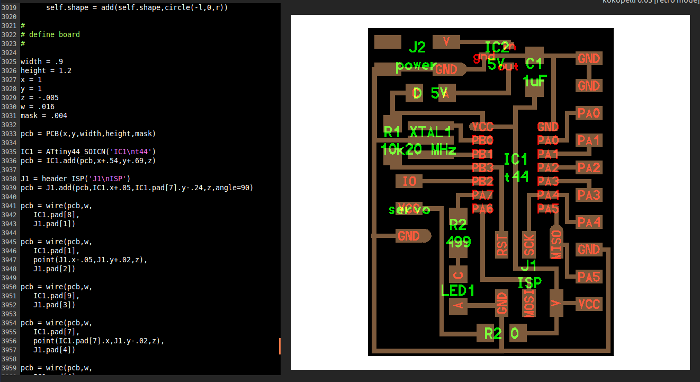This screenshot has width=700, height=382.
Task: Click the LED1 component label
Action: (x=457, y=291)
